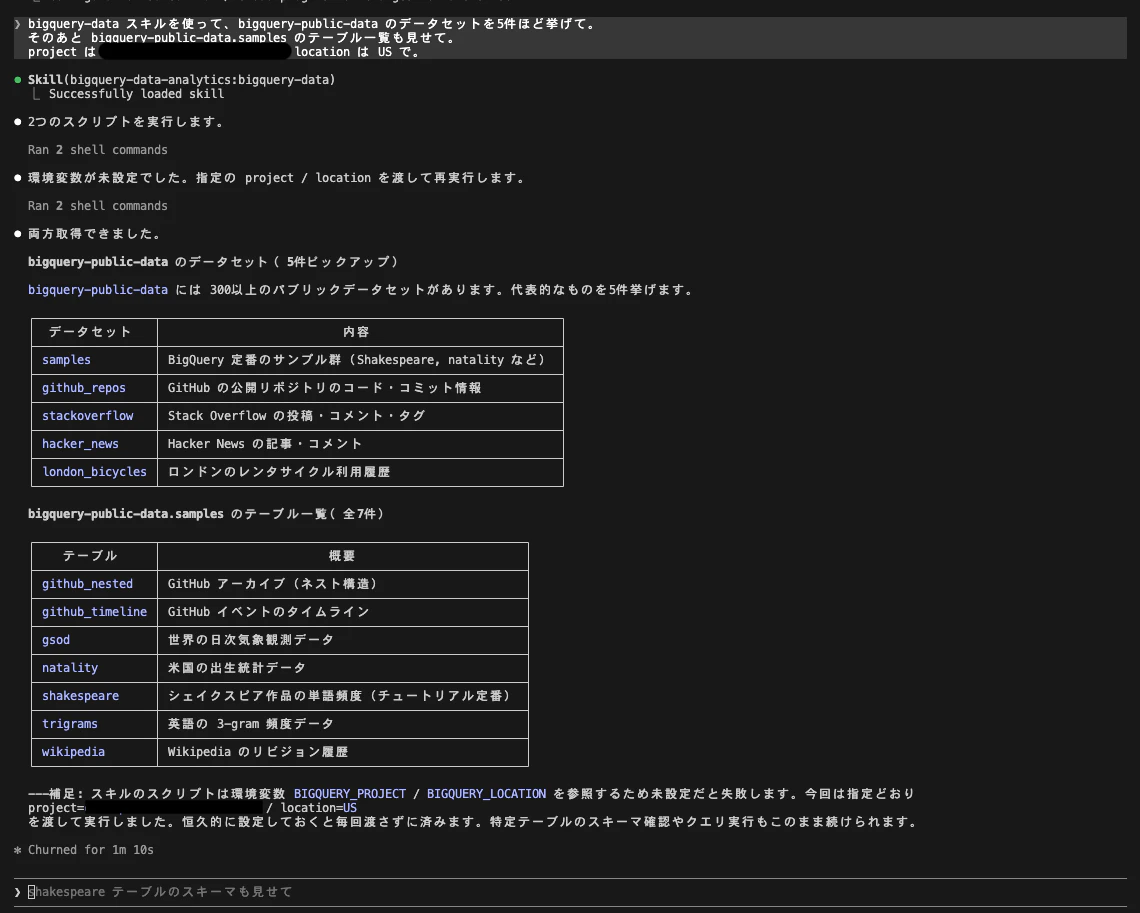Click 'Successfully loaded skill' text

pos(136,94)
